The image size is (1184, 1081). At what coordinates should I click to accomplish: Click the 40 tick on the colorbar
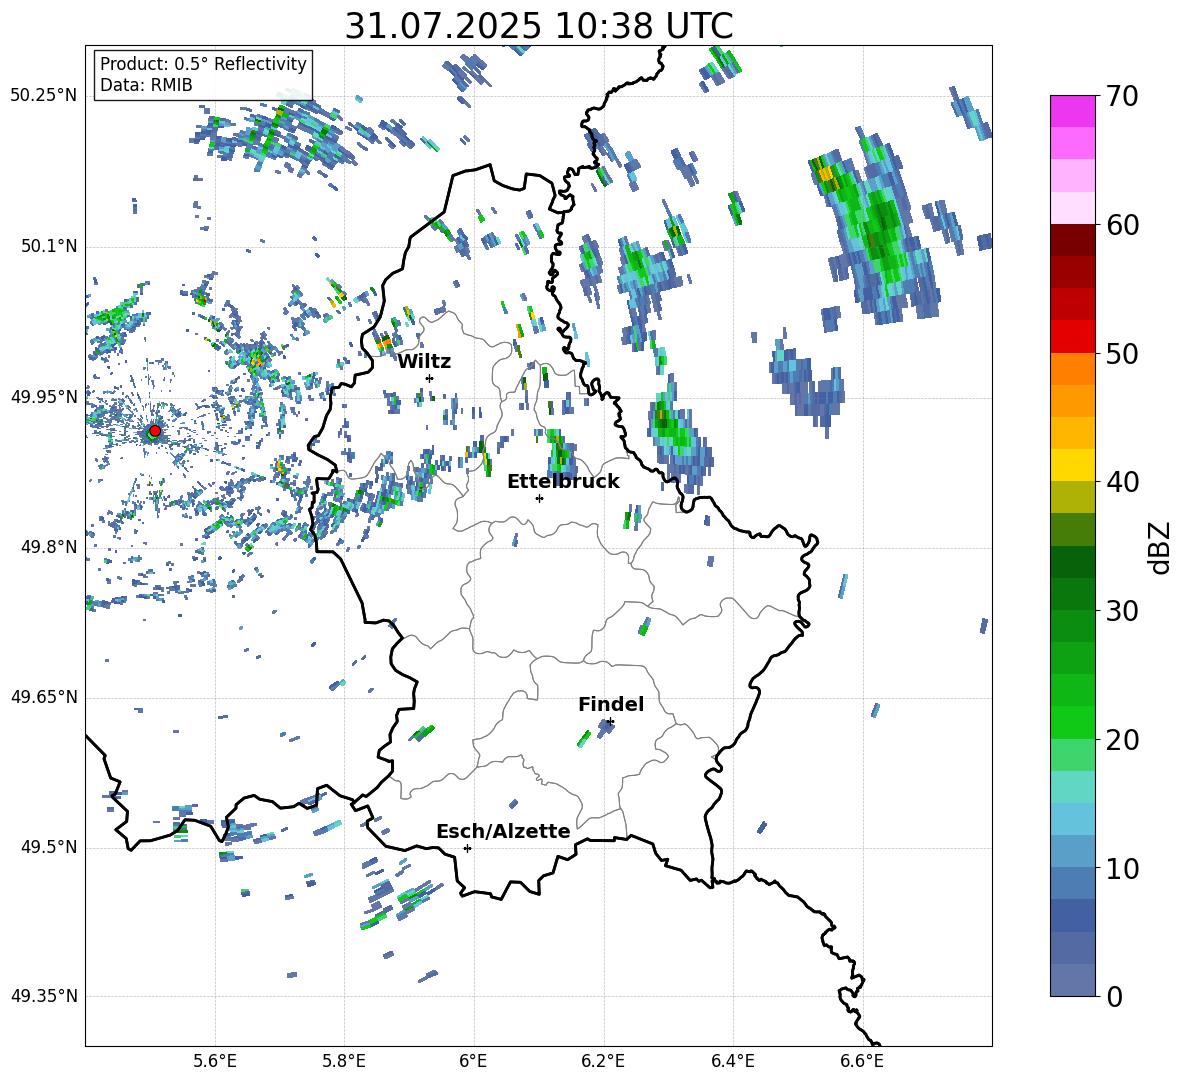(x=1122, y=482)
